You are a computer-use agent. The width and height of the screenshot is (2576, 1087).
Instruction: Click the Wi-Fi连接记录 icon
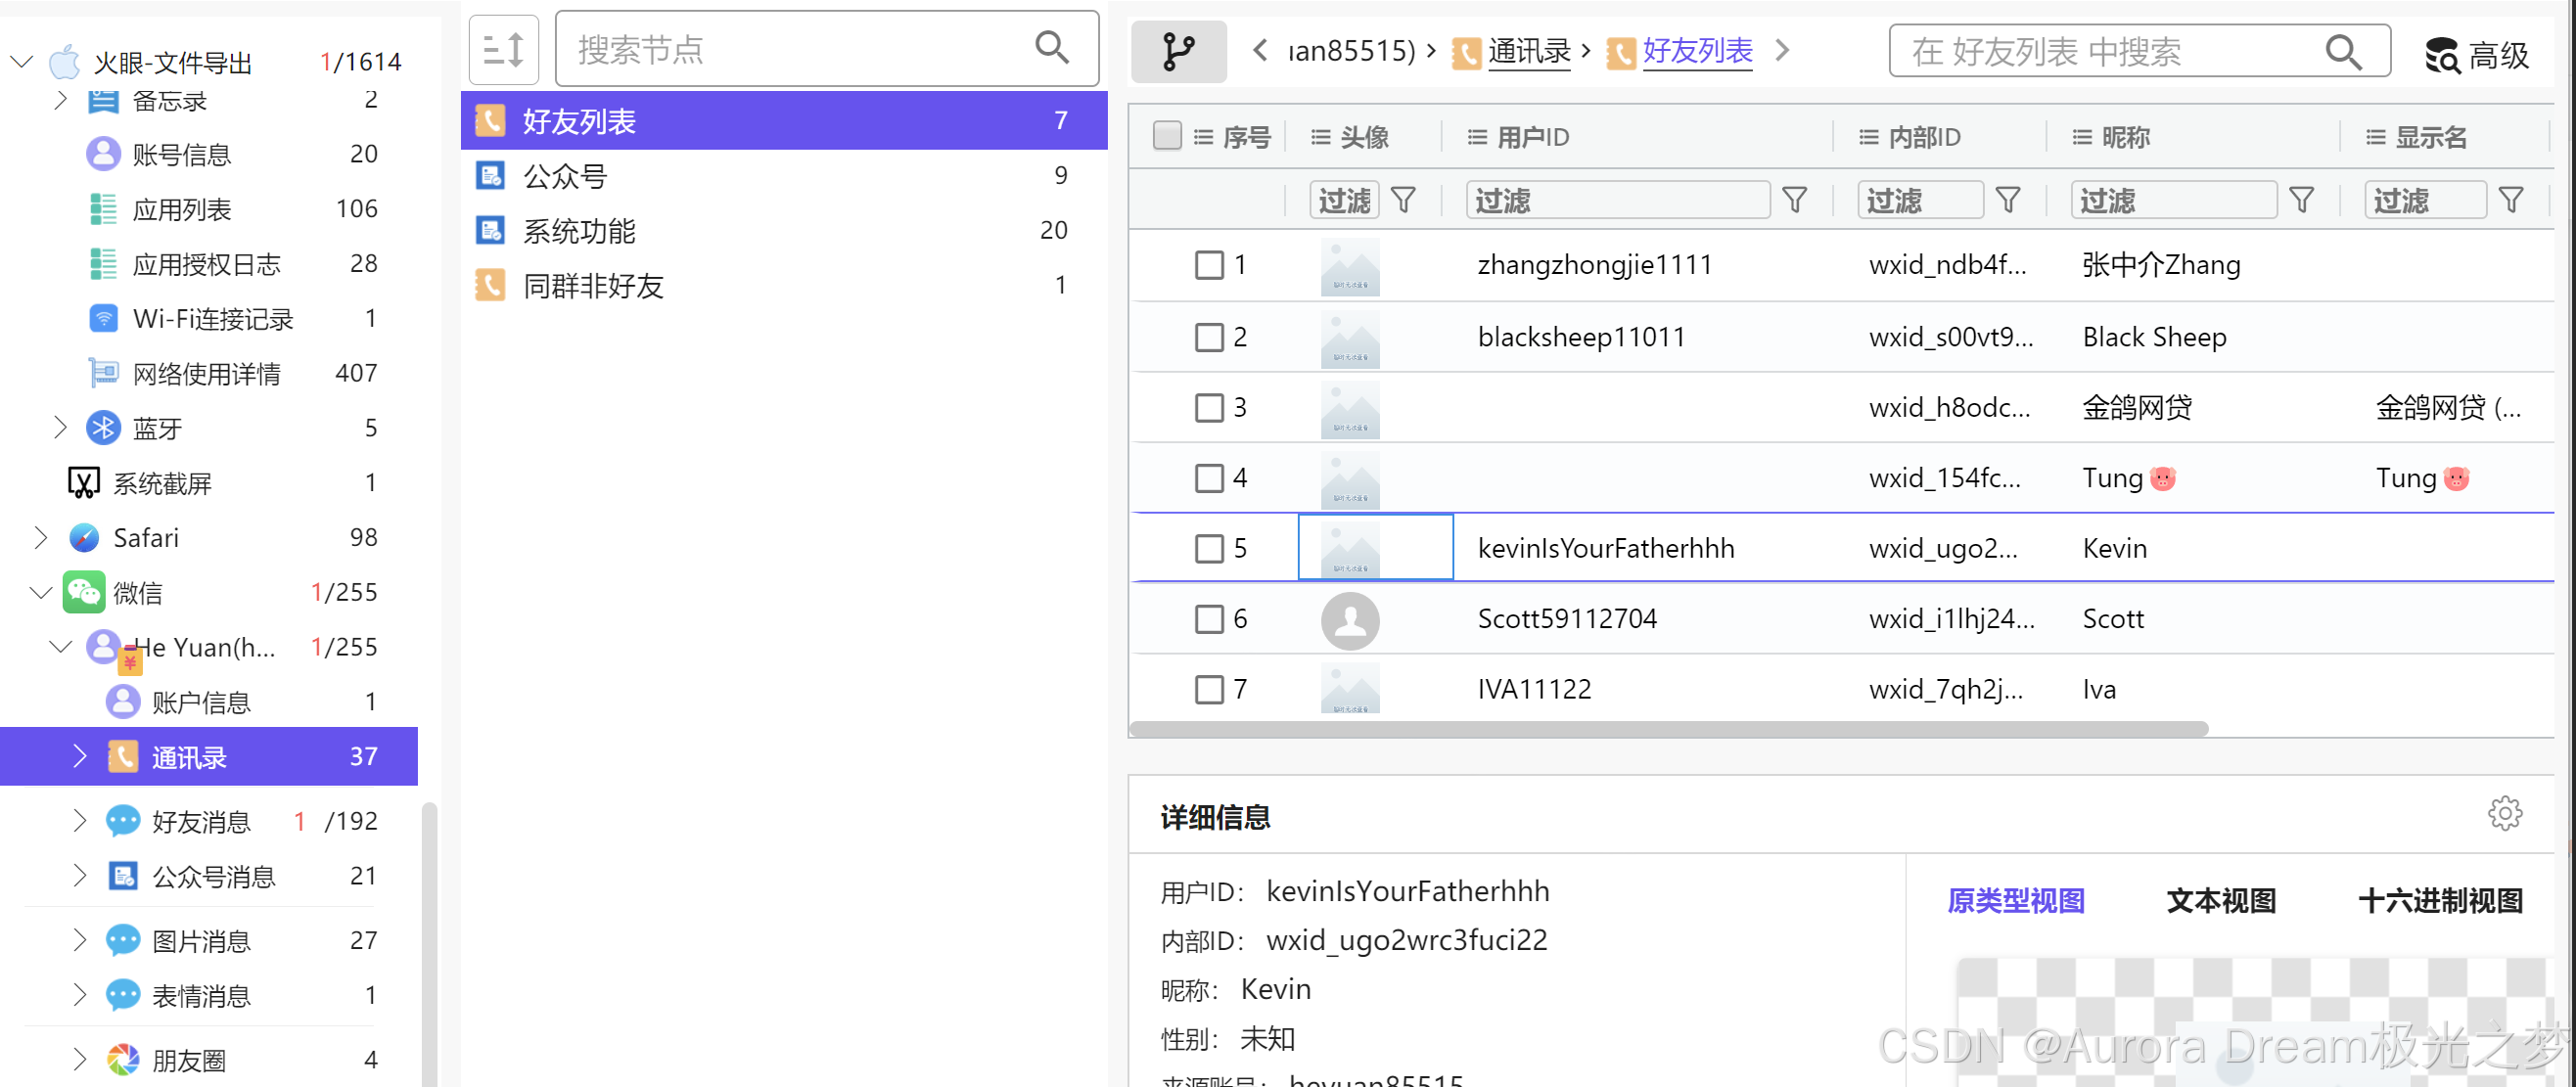[x=103, y=319]
